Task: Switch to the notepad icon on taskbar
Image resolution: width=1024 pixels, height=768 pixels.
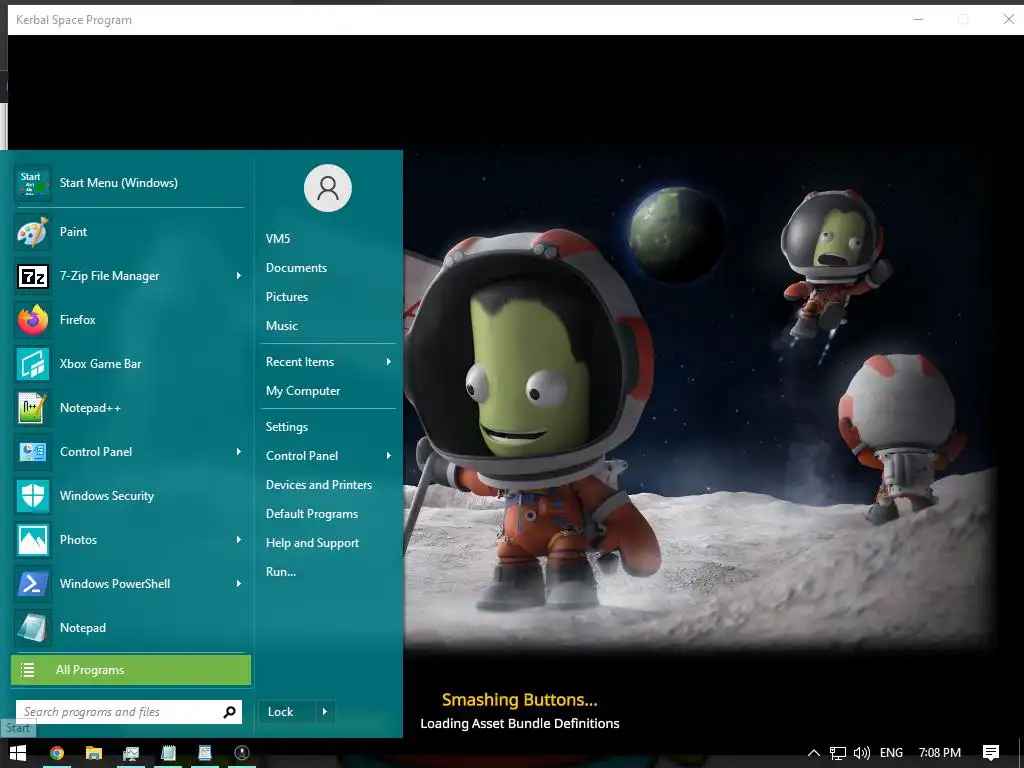Action: point(168,753)
